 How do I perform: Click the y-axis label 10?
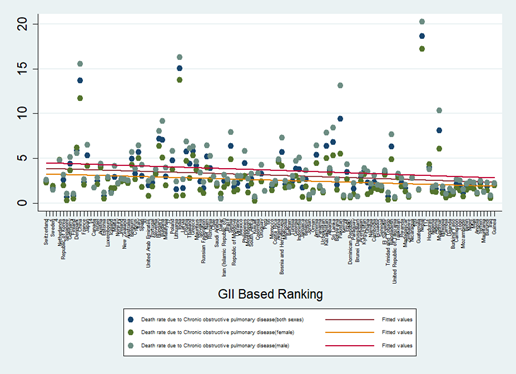point(23,113)
